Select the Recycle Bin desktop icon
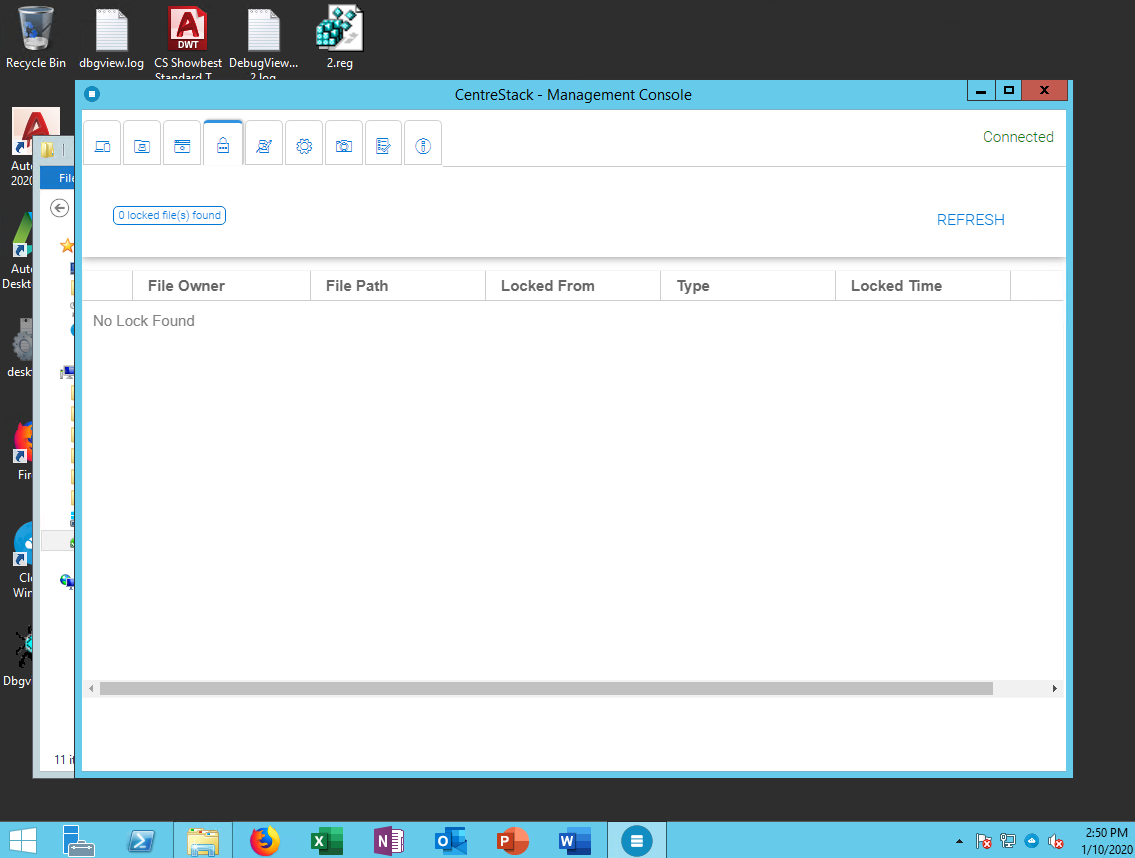1135x858 pixels. pos(35,38)
